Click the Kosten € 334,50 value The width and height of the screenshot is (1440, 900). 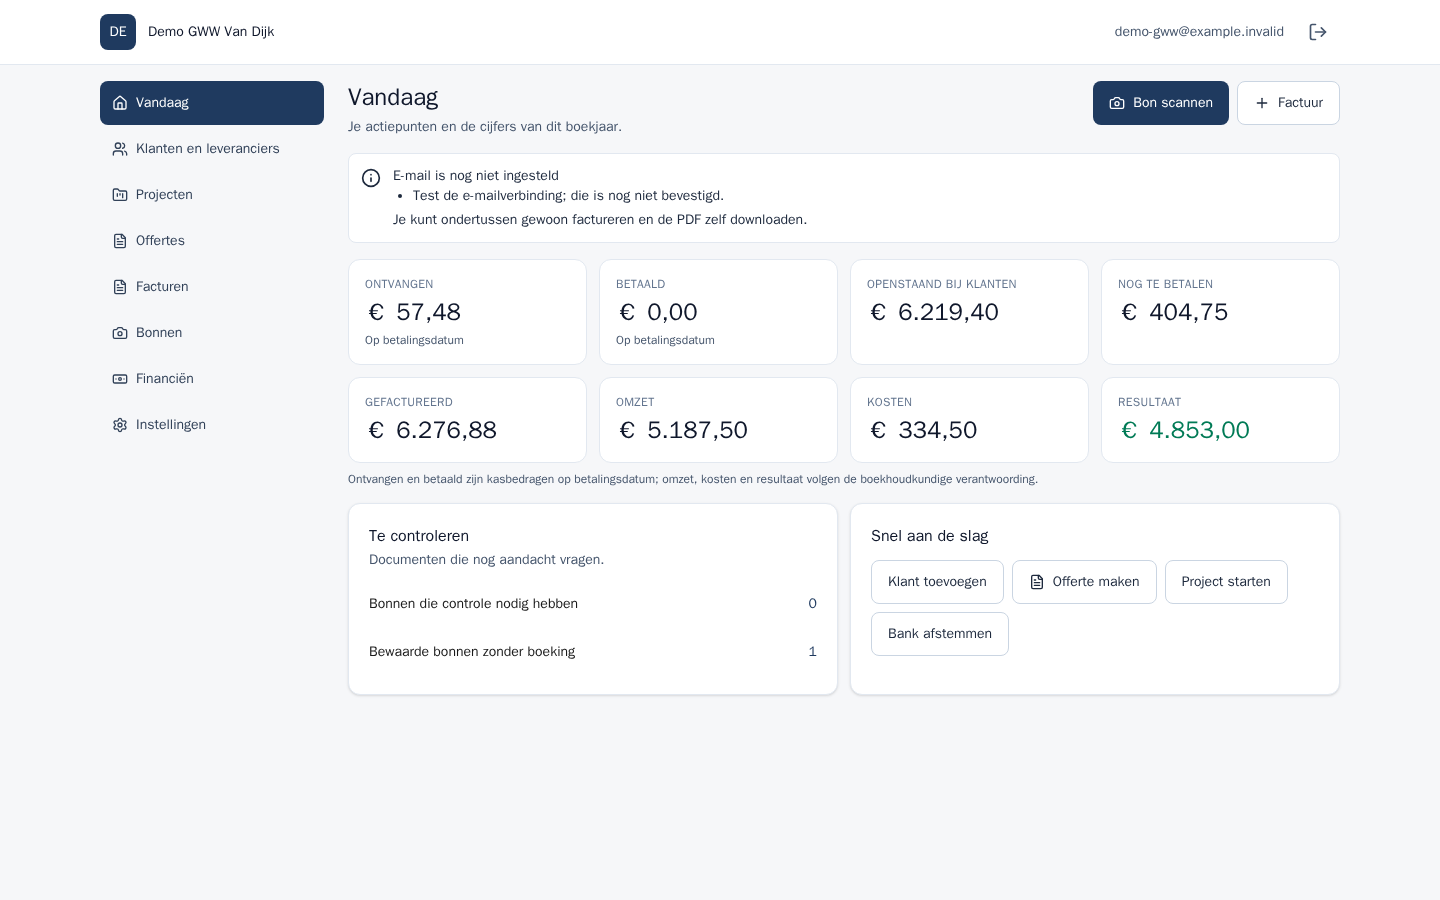click(x=923, y=430)
